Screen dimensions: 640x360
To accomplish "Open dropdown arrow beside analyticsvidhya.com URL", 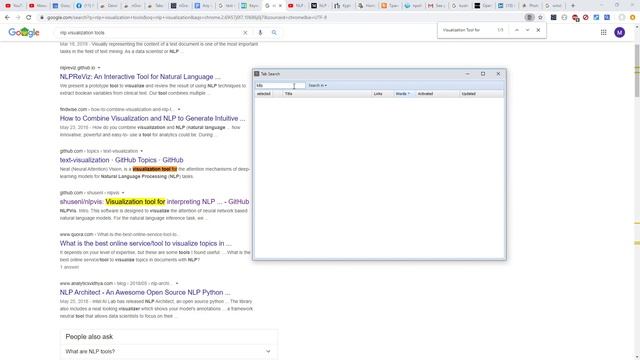I will point(177,283).
